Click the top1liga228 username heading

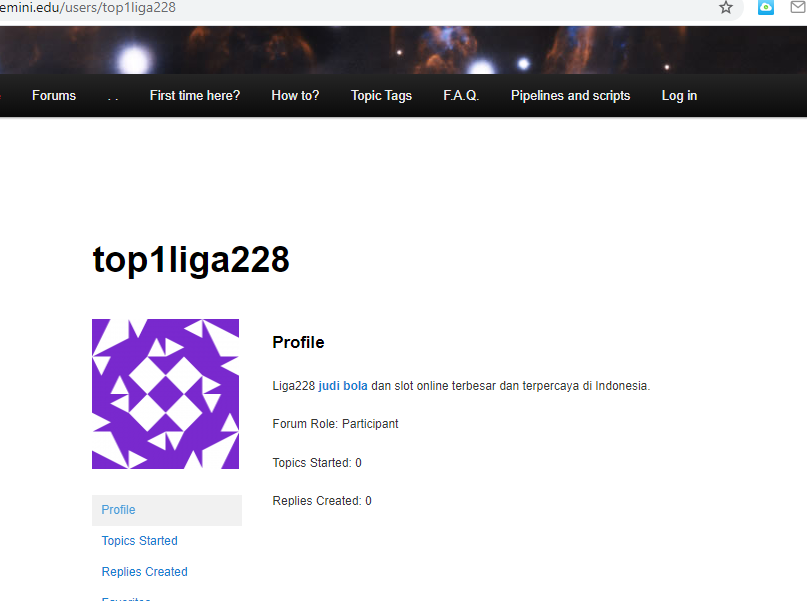coord(191,260)
